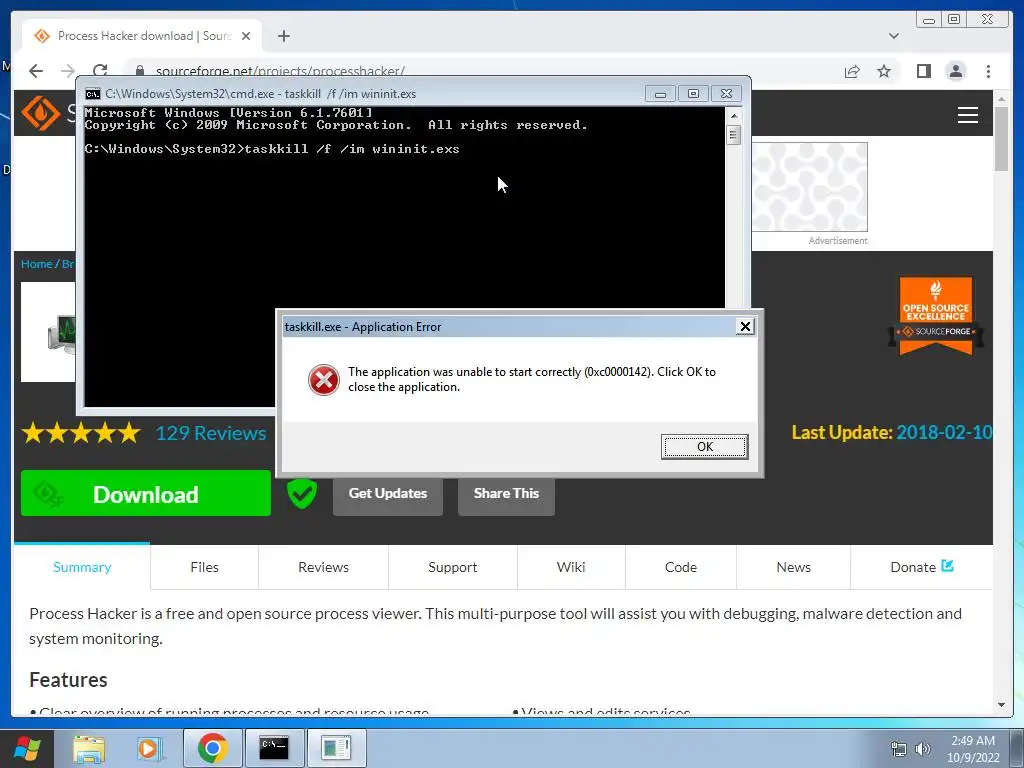Click OK in the taskkill Application Error dialog
The width and height of the screenshot is (1024, 768).
704,447
